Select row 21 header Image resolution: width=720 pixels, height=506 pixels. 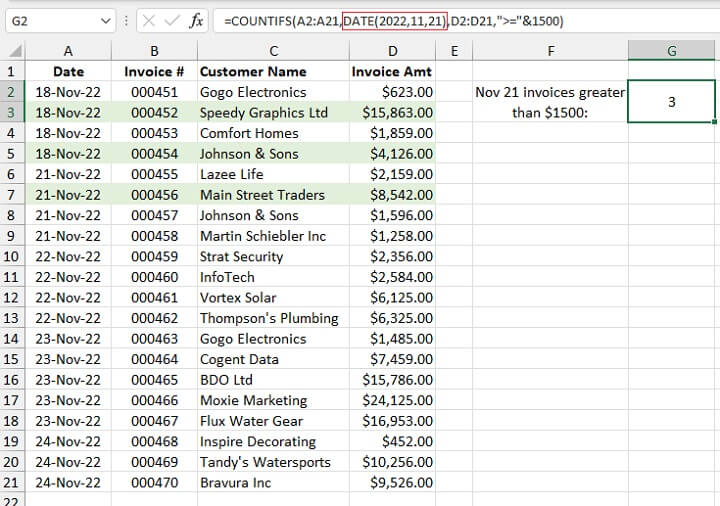click(x=11, y=483)
